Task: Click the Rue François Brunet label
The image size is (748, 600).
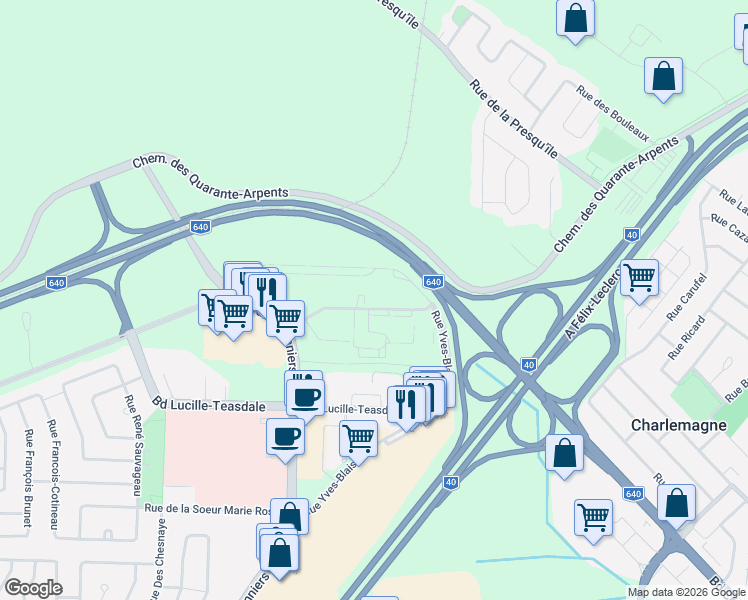Action: 29,478
